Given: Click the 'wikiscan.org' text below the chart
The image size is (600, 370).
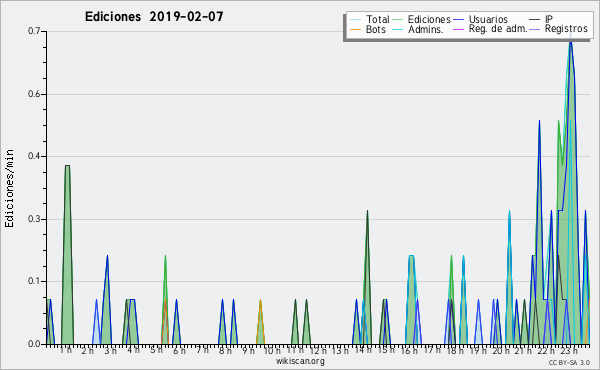Looking at the screenshot, I should [x=300, y=361].
